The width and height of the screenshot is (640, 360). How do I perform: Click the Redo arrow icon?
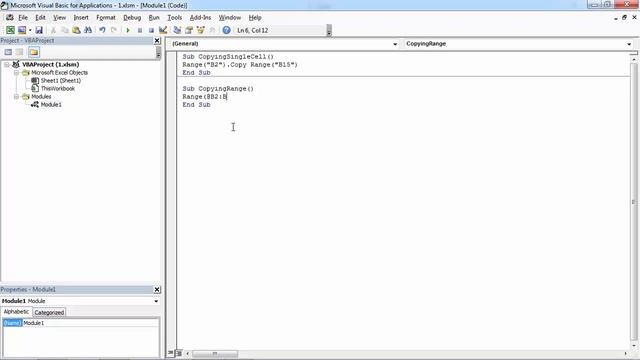114,30
